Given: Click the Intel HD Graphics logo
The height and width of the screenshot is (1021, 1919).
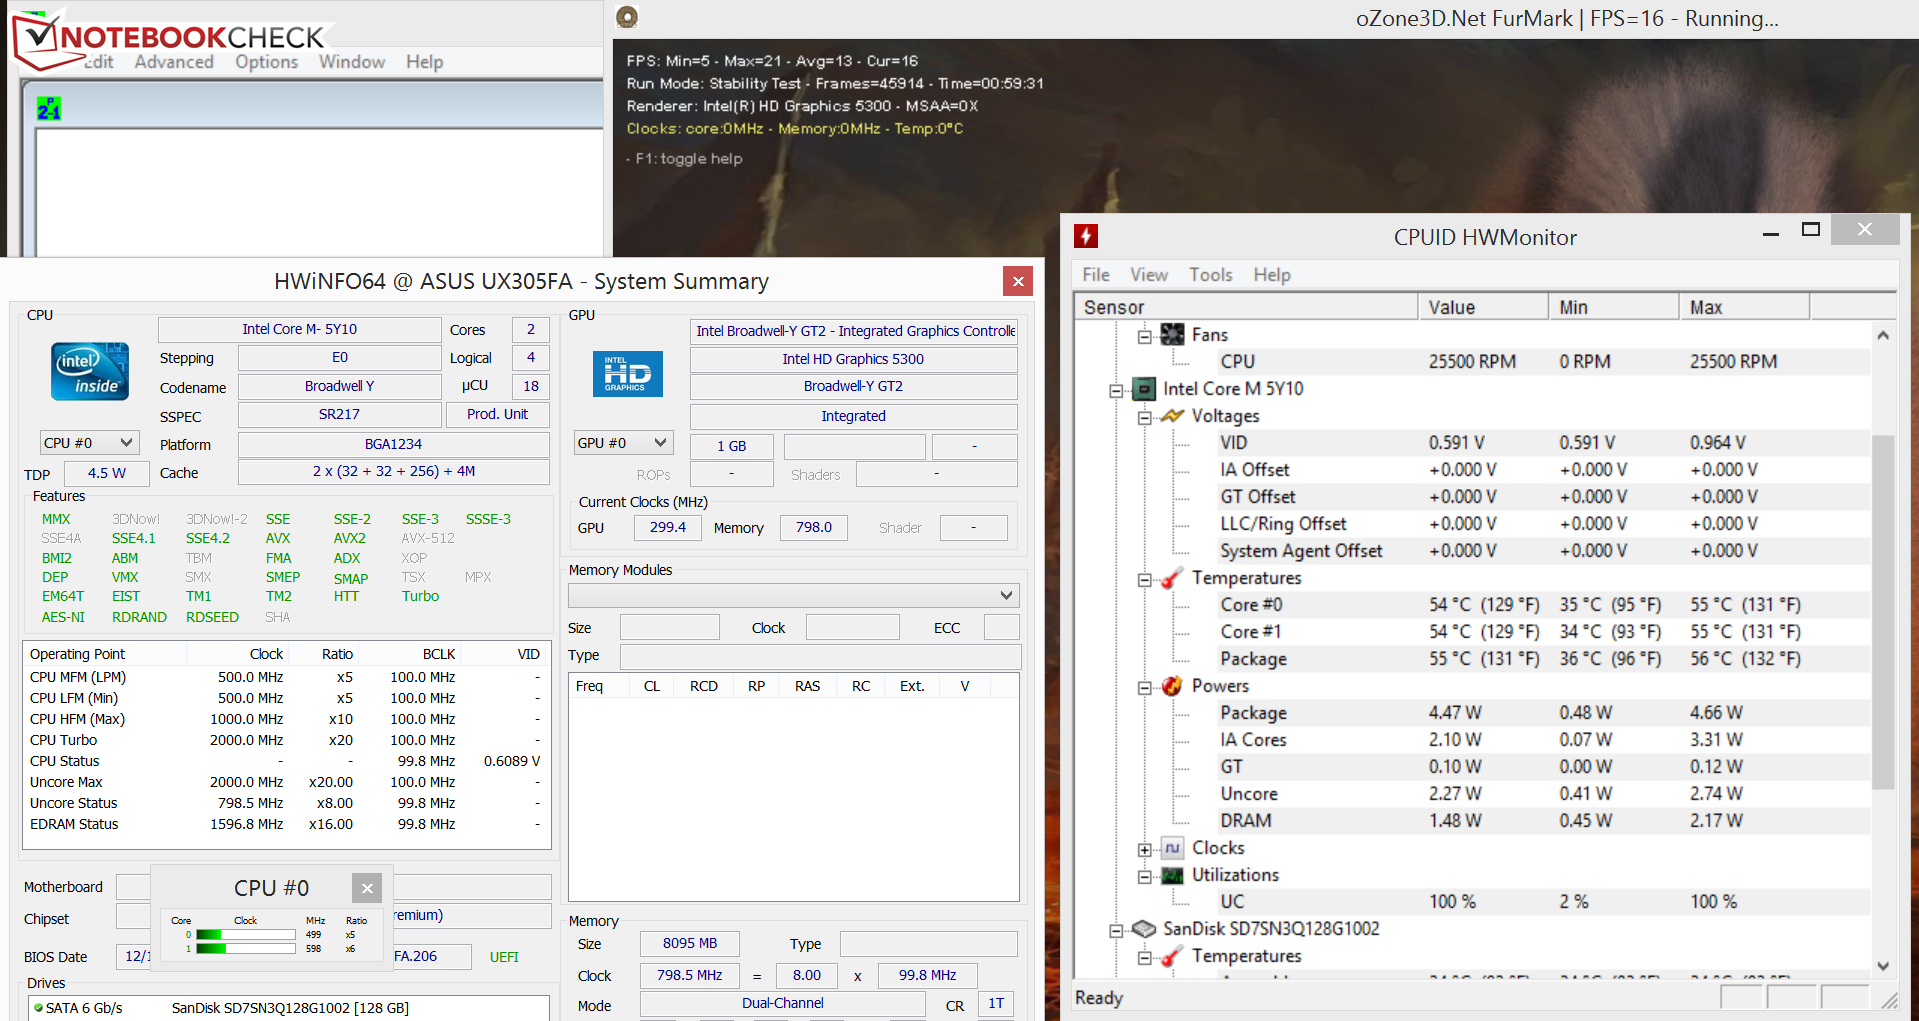Looking at the screenshot, I should [x=627, y=373].
